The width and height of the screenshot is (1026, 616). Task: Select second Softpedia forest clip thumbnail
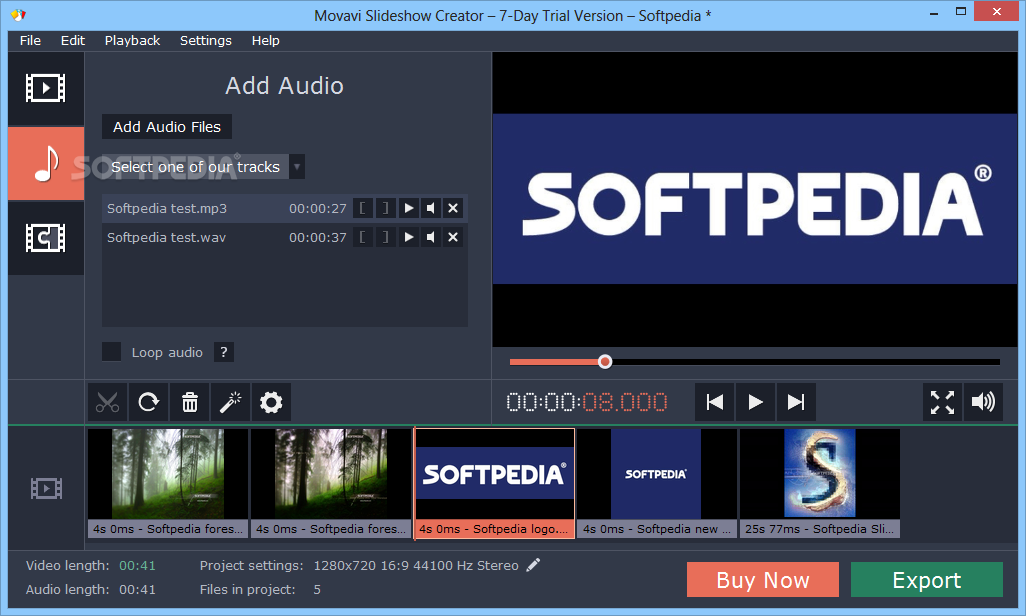tap(331, 483)
